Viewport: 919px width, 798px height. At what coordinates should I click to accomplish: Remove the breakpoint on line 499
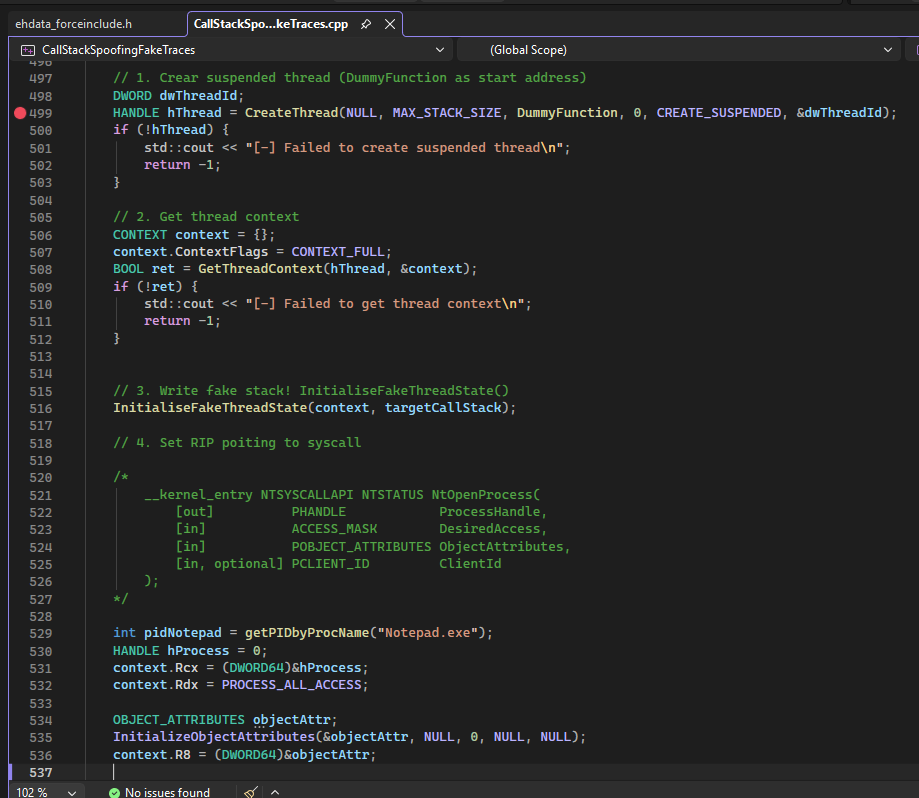(20, 113)
